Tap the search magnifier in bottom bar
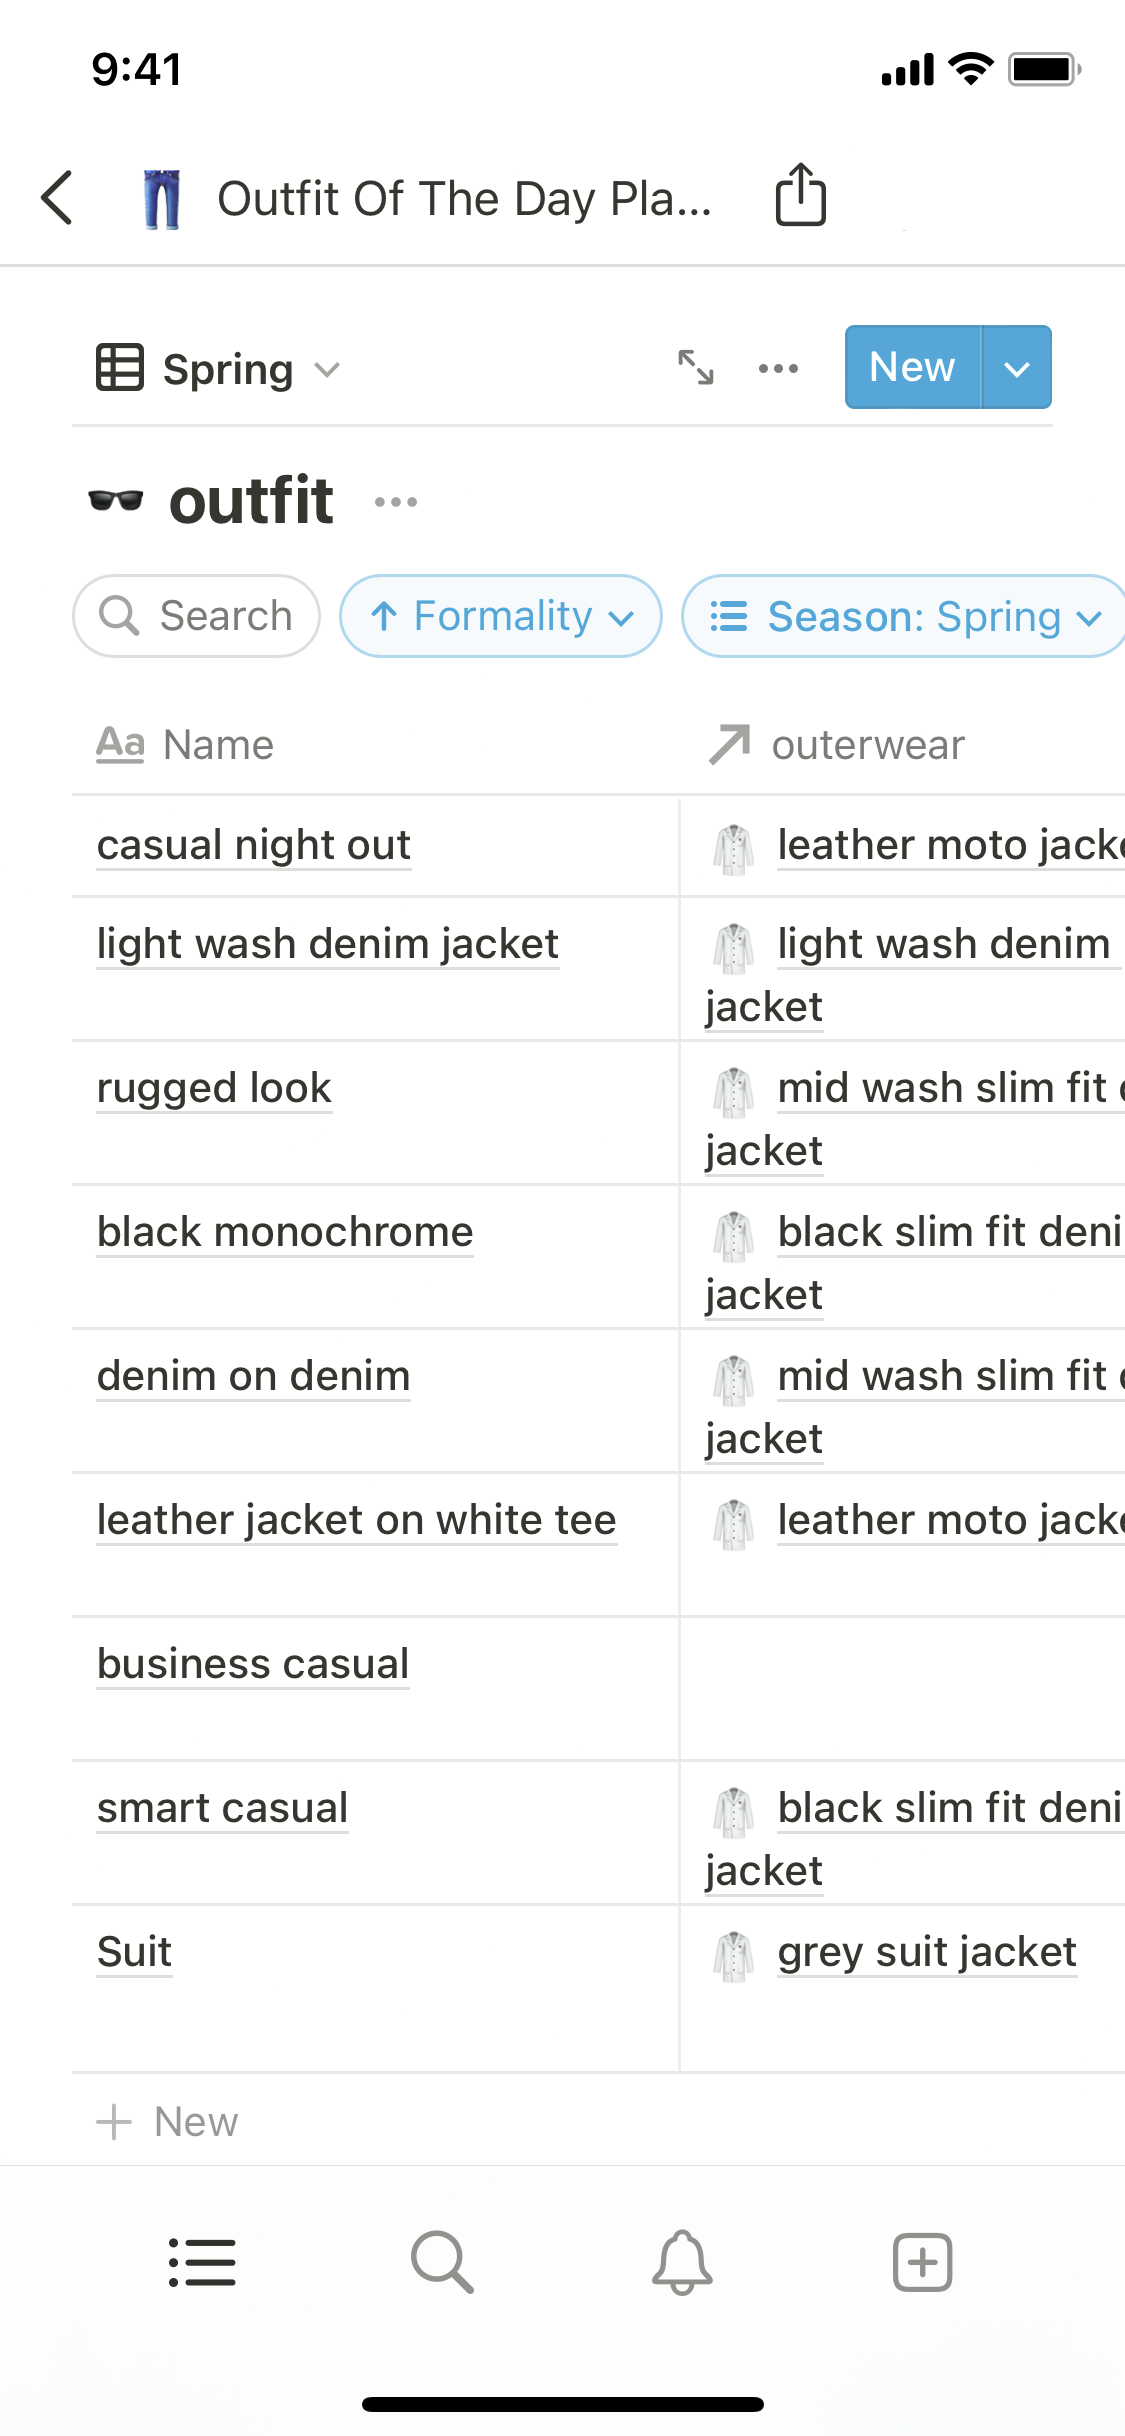Image resolution: width=1125 pixels, height=2436 pixels. pos(442,2262)
